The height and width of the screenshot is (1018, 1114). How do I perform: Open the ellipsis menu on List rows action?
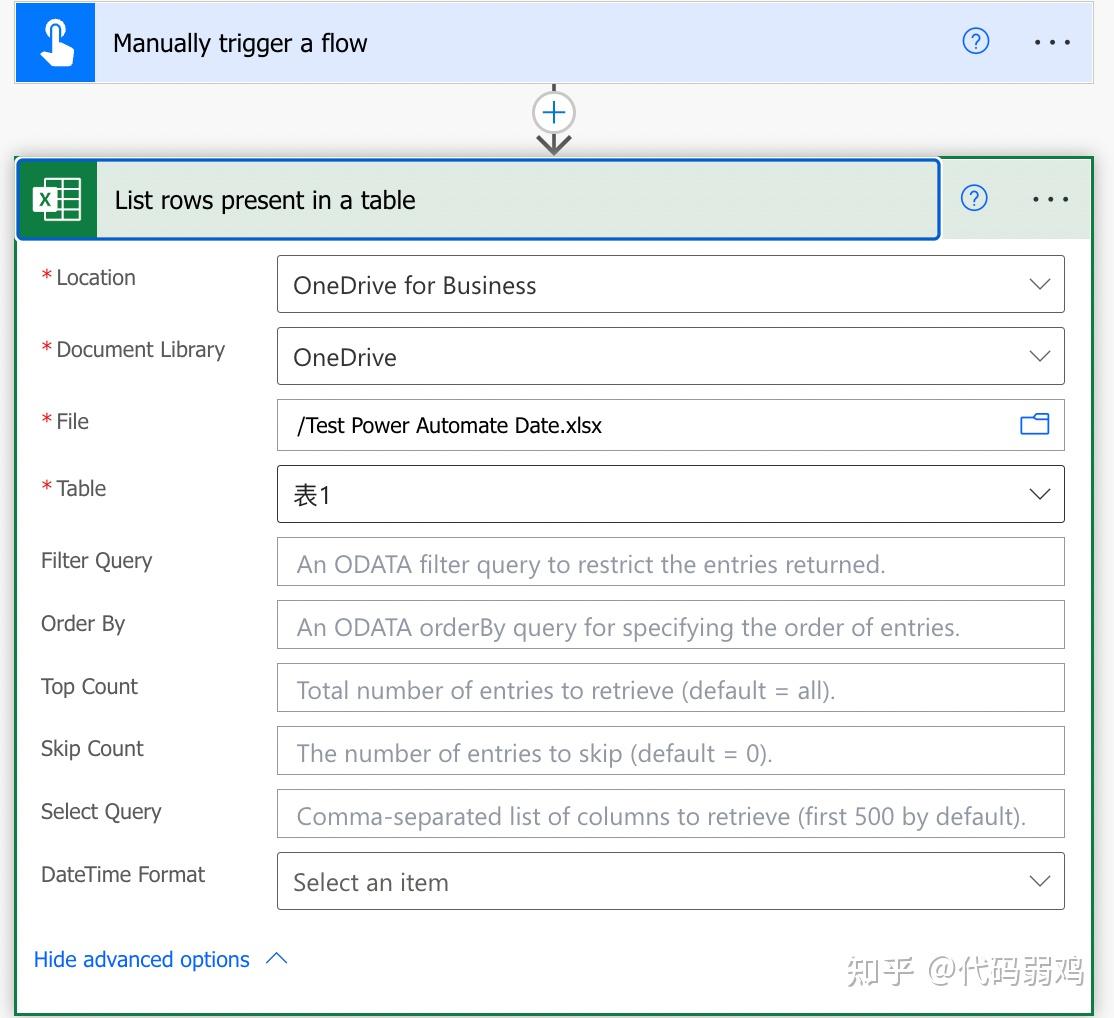point(1050,199)
